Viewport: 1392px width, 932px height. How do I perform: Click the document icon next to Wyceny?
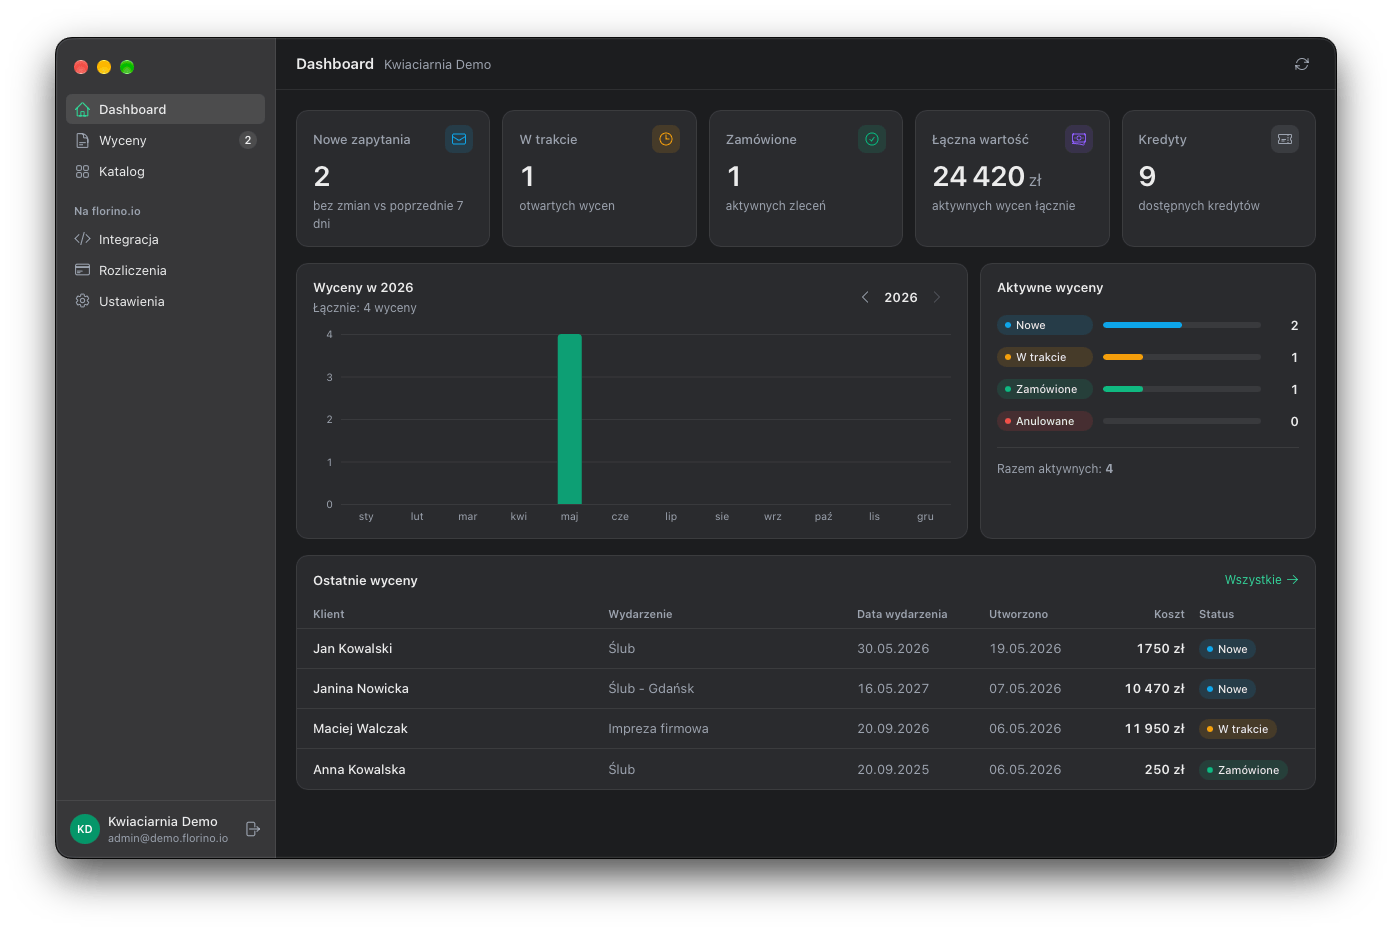[x=83, y=140]
